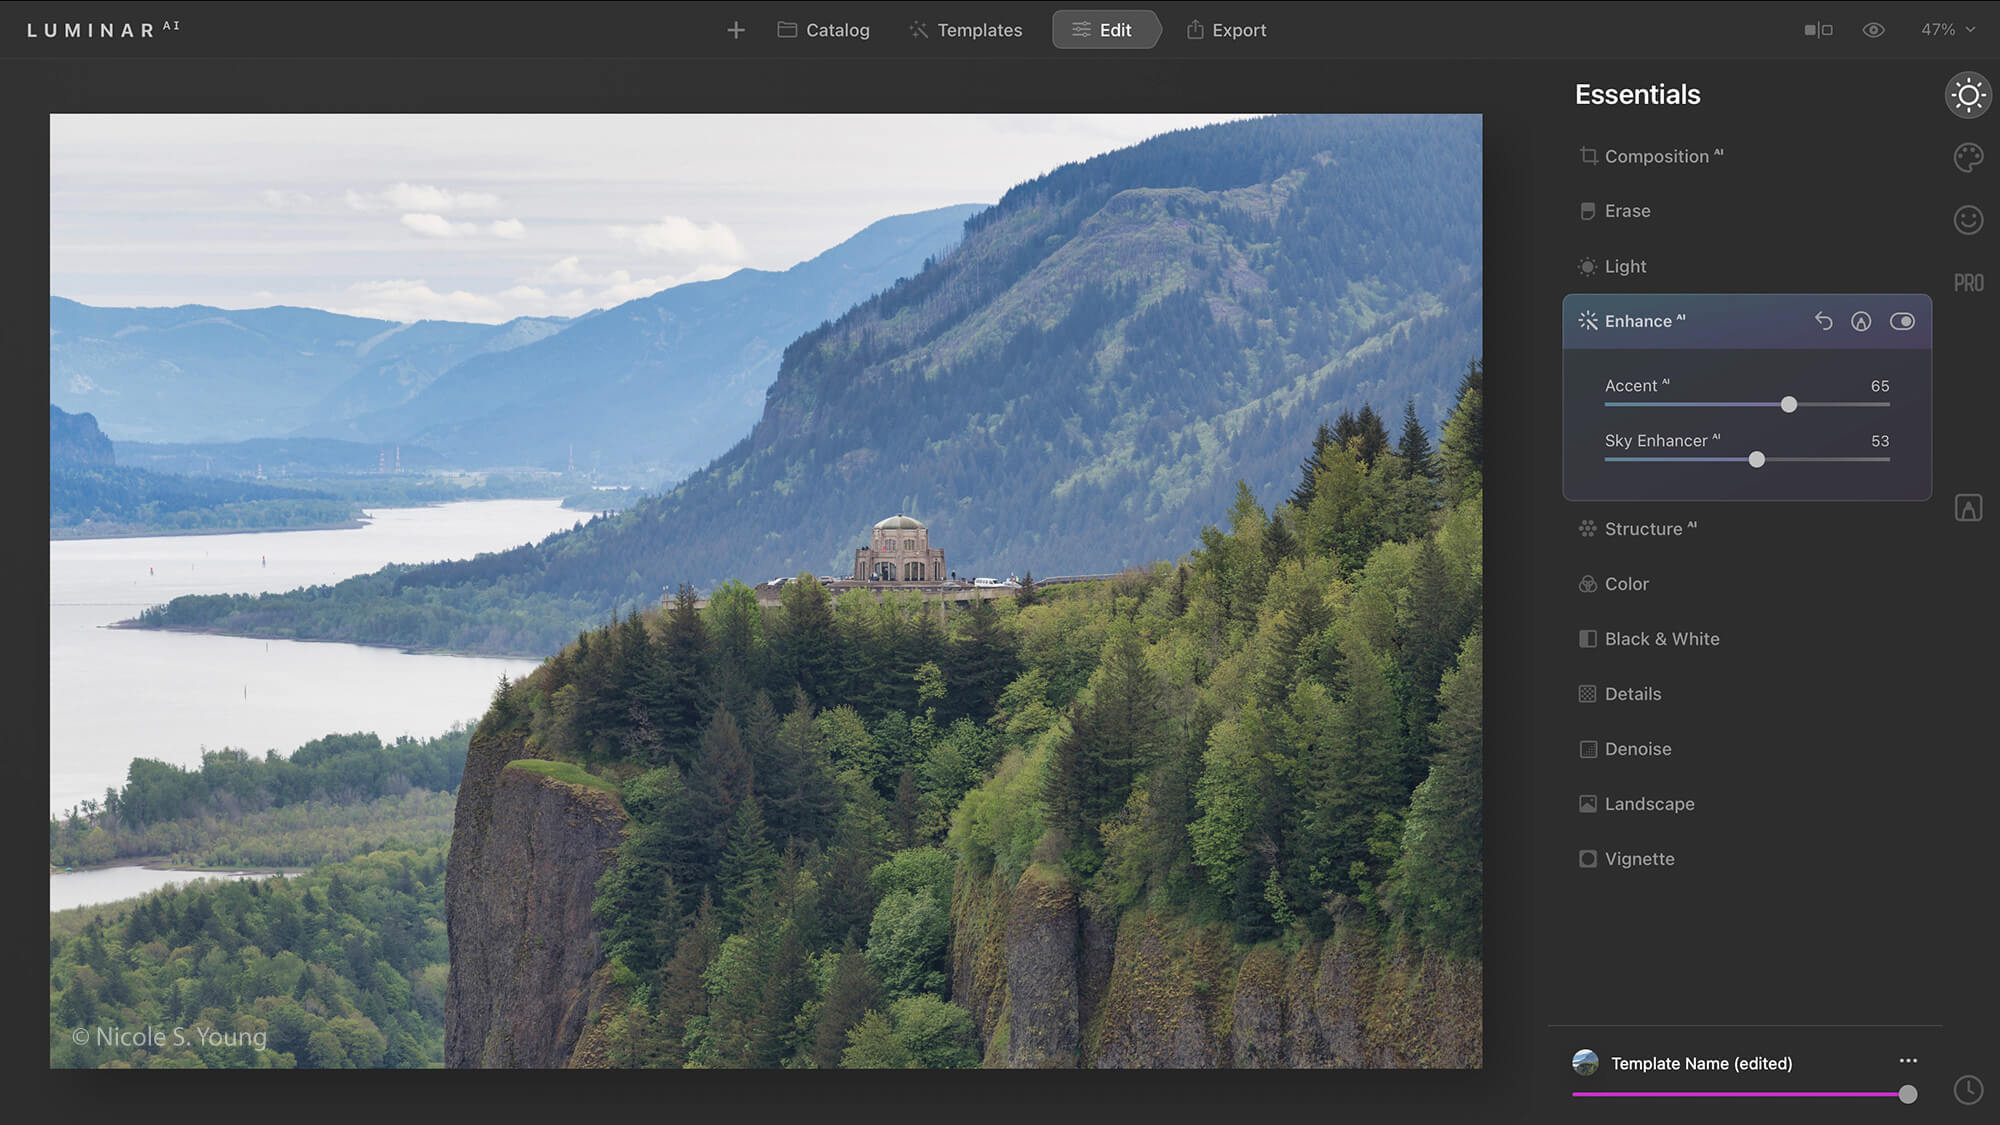Open the Essentials sun icon category

pyautogui.click(x=1968, y=95)
